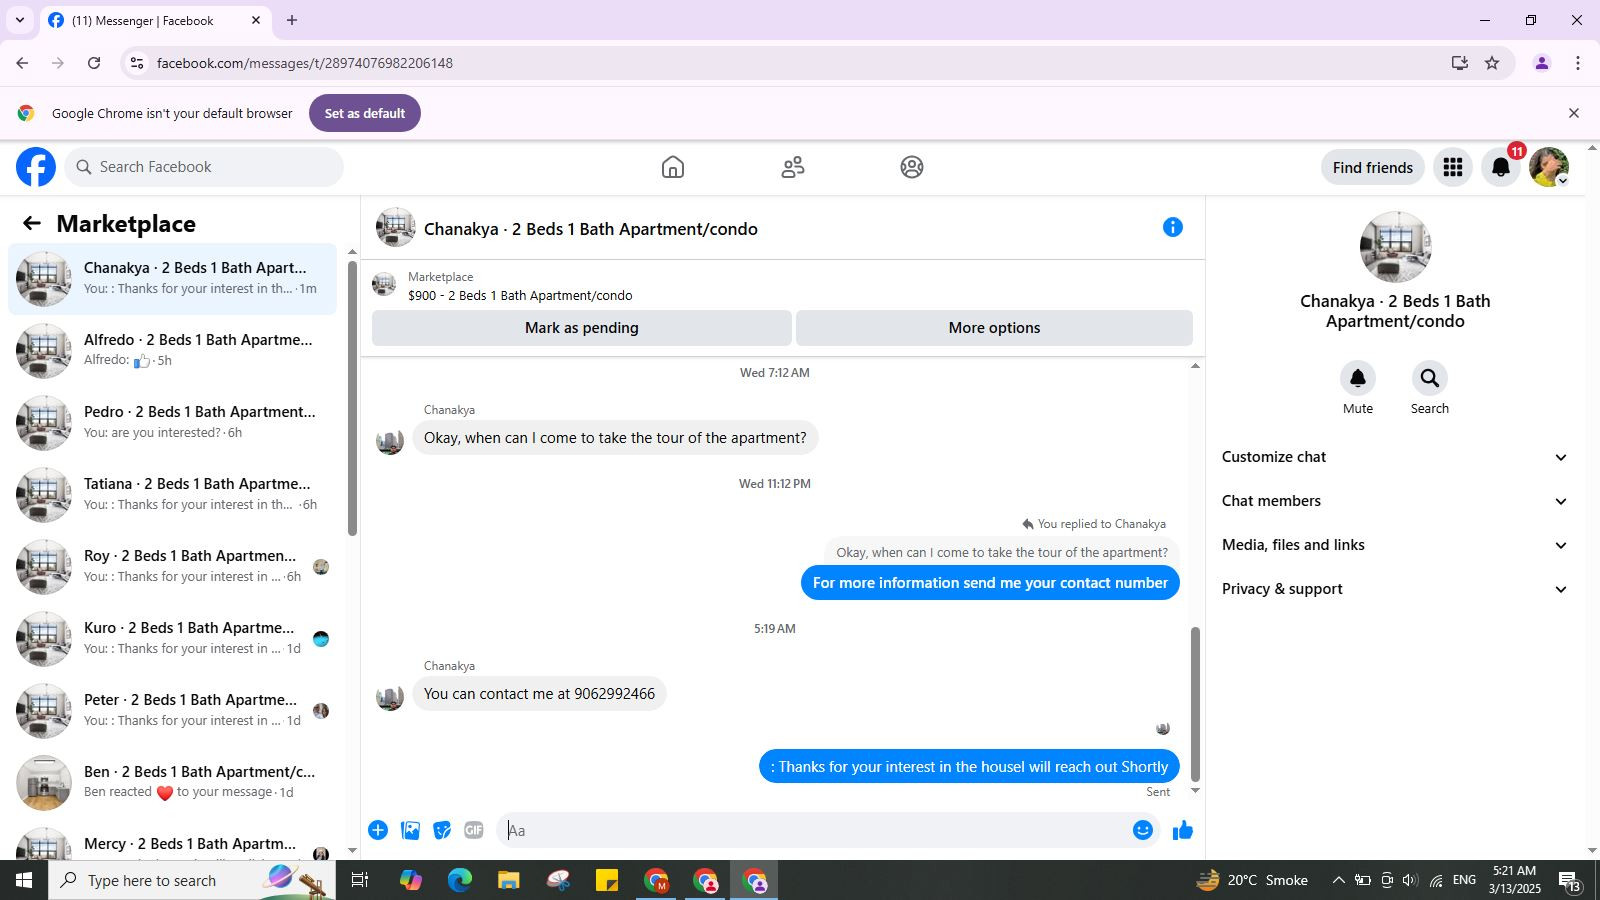1600x900 pixels.
Task: Launch Microsoft Edge from the taskbar
Action: click(x=459, y=880)
